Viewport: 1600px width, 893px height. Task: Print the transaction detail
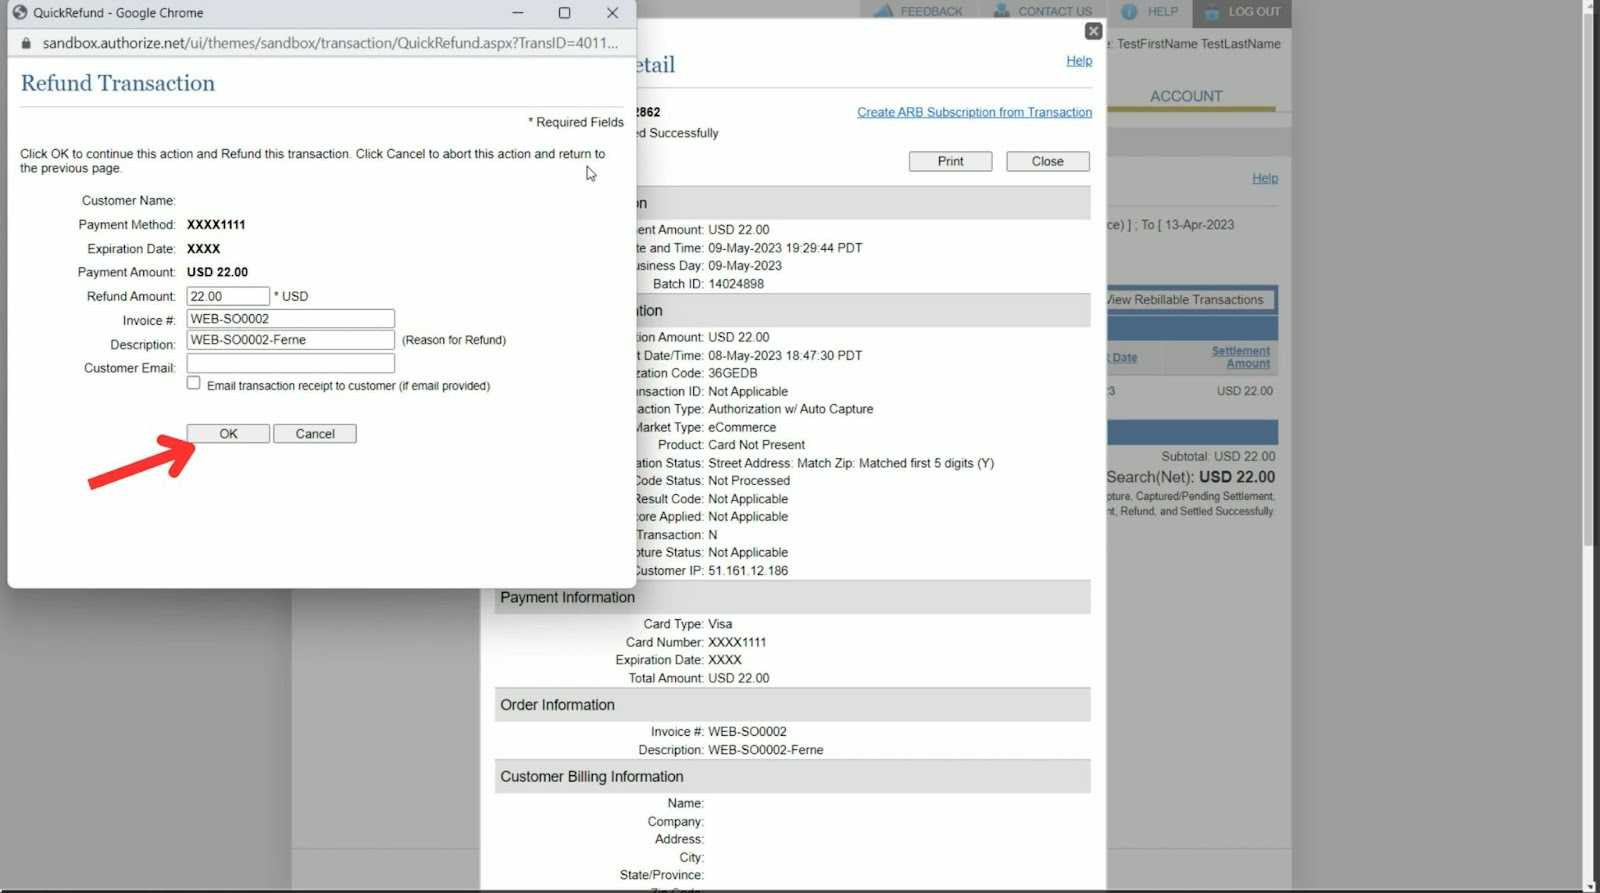click(x=950, y=161)
